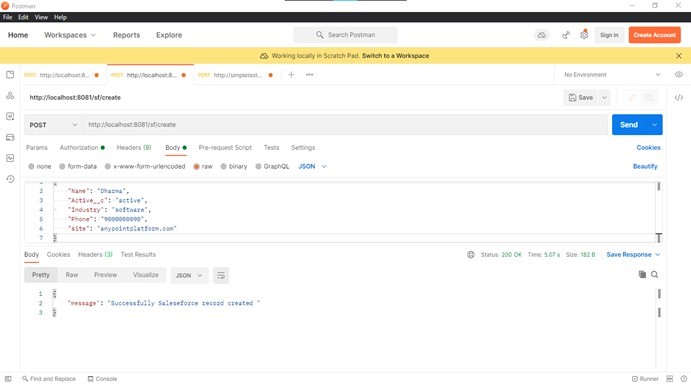Image resolution: width=691 pixels, height=385 pixels.
Task: Click the request URL input field
Action: (x=346, y=125)
